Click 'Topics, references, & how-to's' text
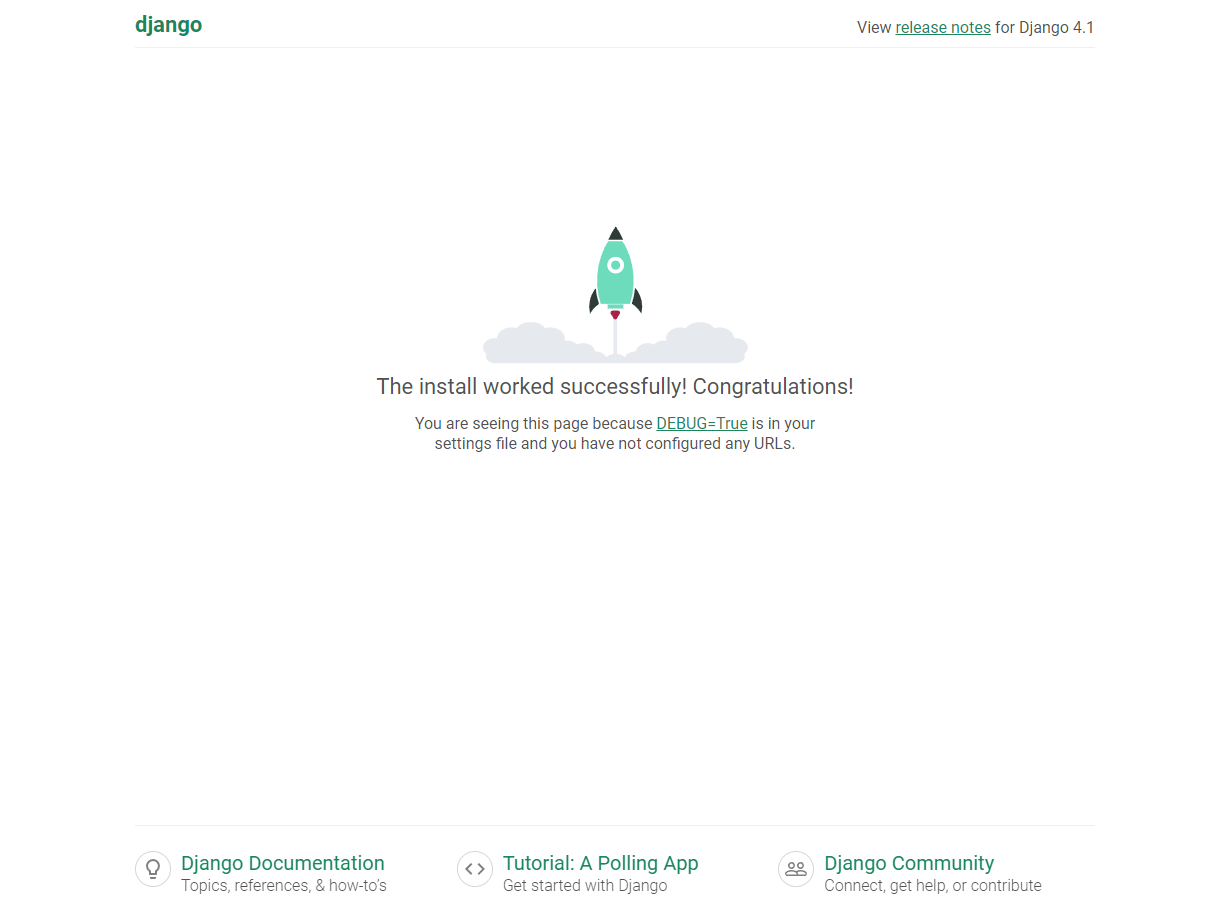Viewport: 1220px width, 918px height. tap(284, 886)
